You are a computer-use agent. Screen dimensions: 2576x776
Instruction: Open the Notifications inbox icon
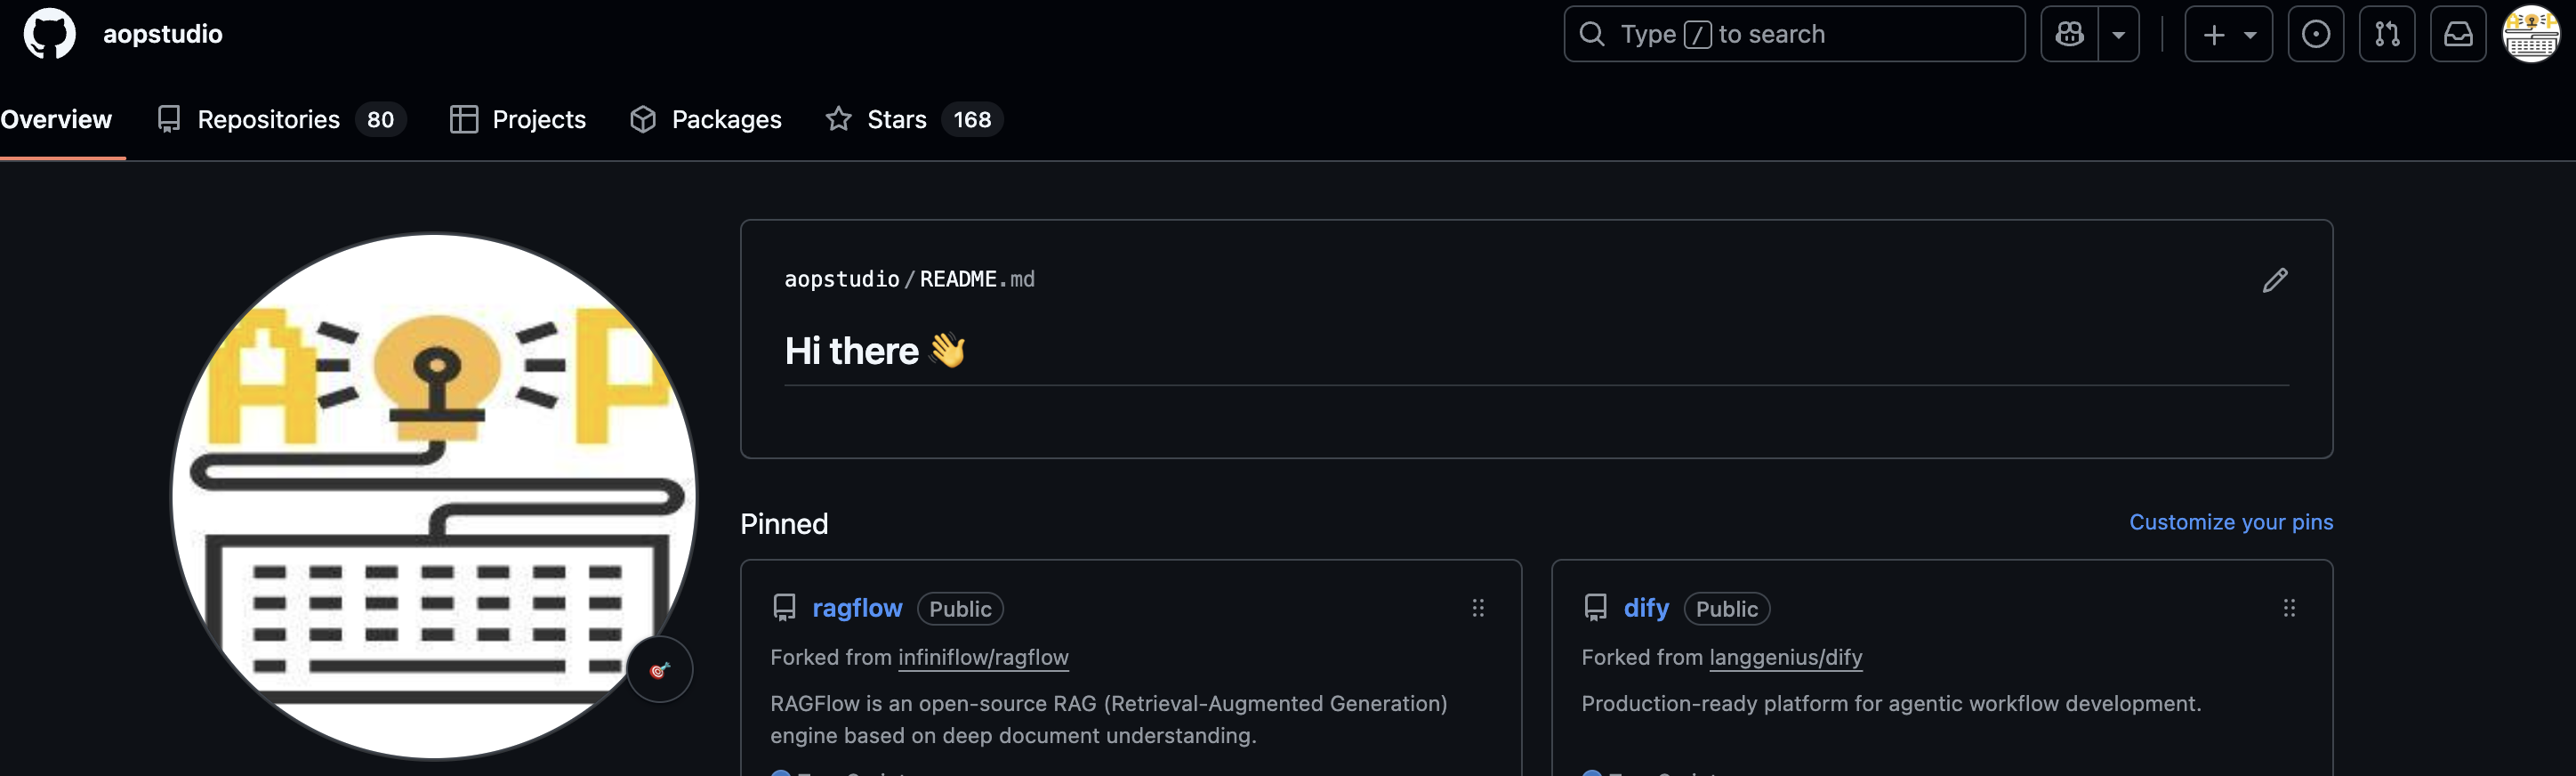[2458, 34]
